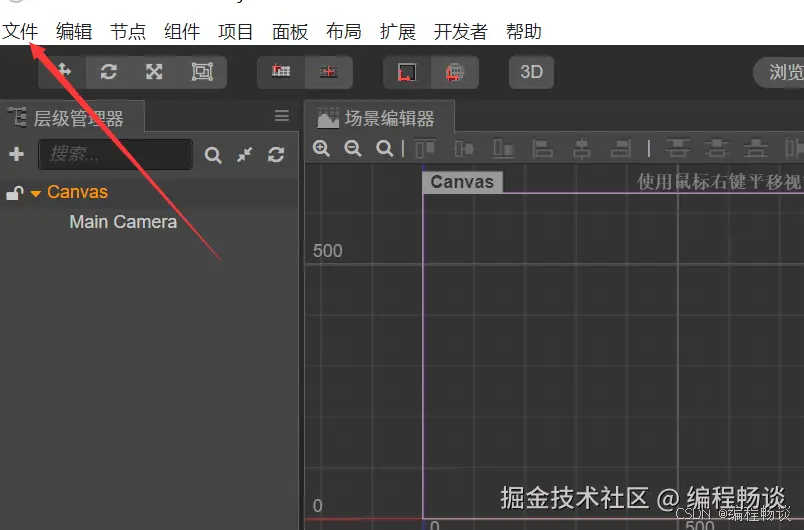
Task: Refresh the hierarchy panel
Action: click(276, 154)
